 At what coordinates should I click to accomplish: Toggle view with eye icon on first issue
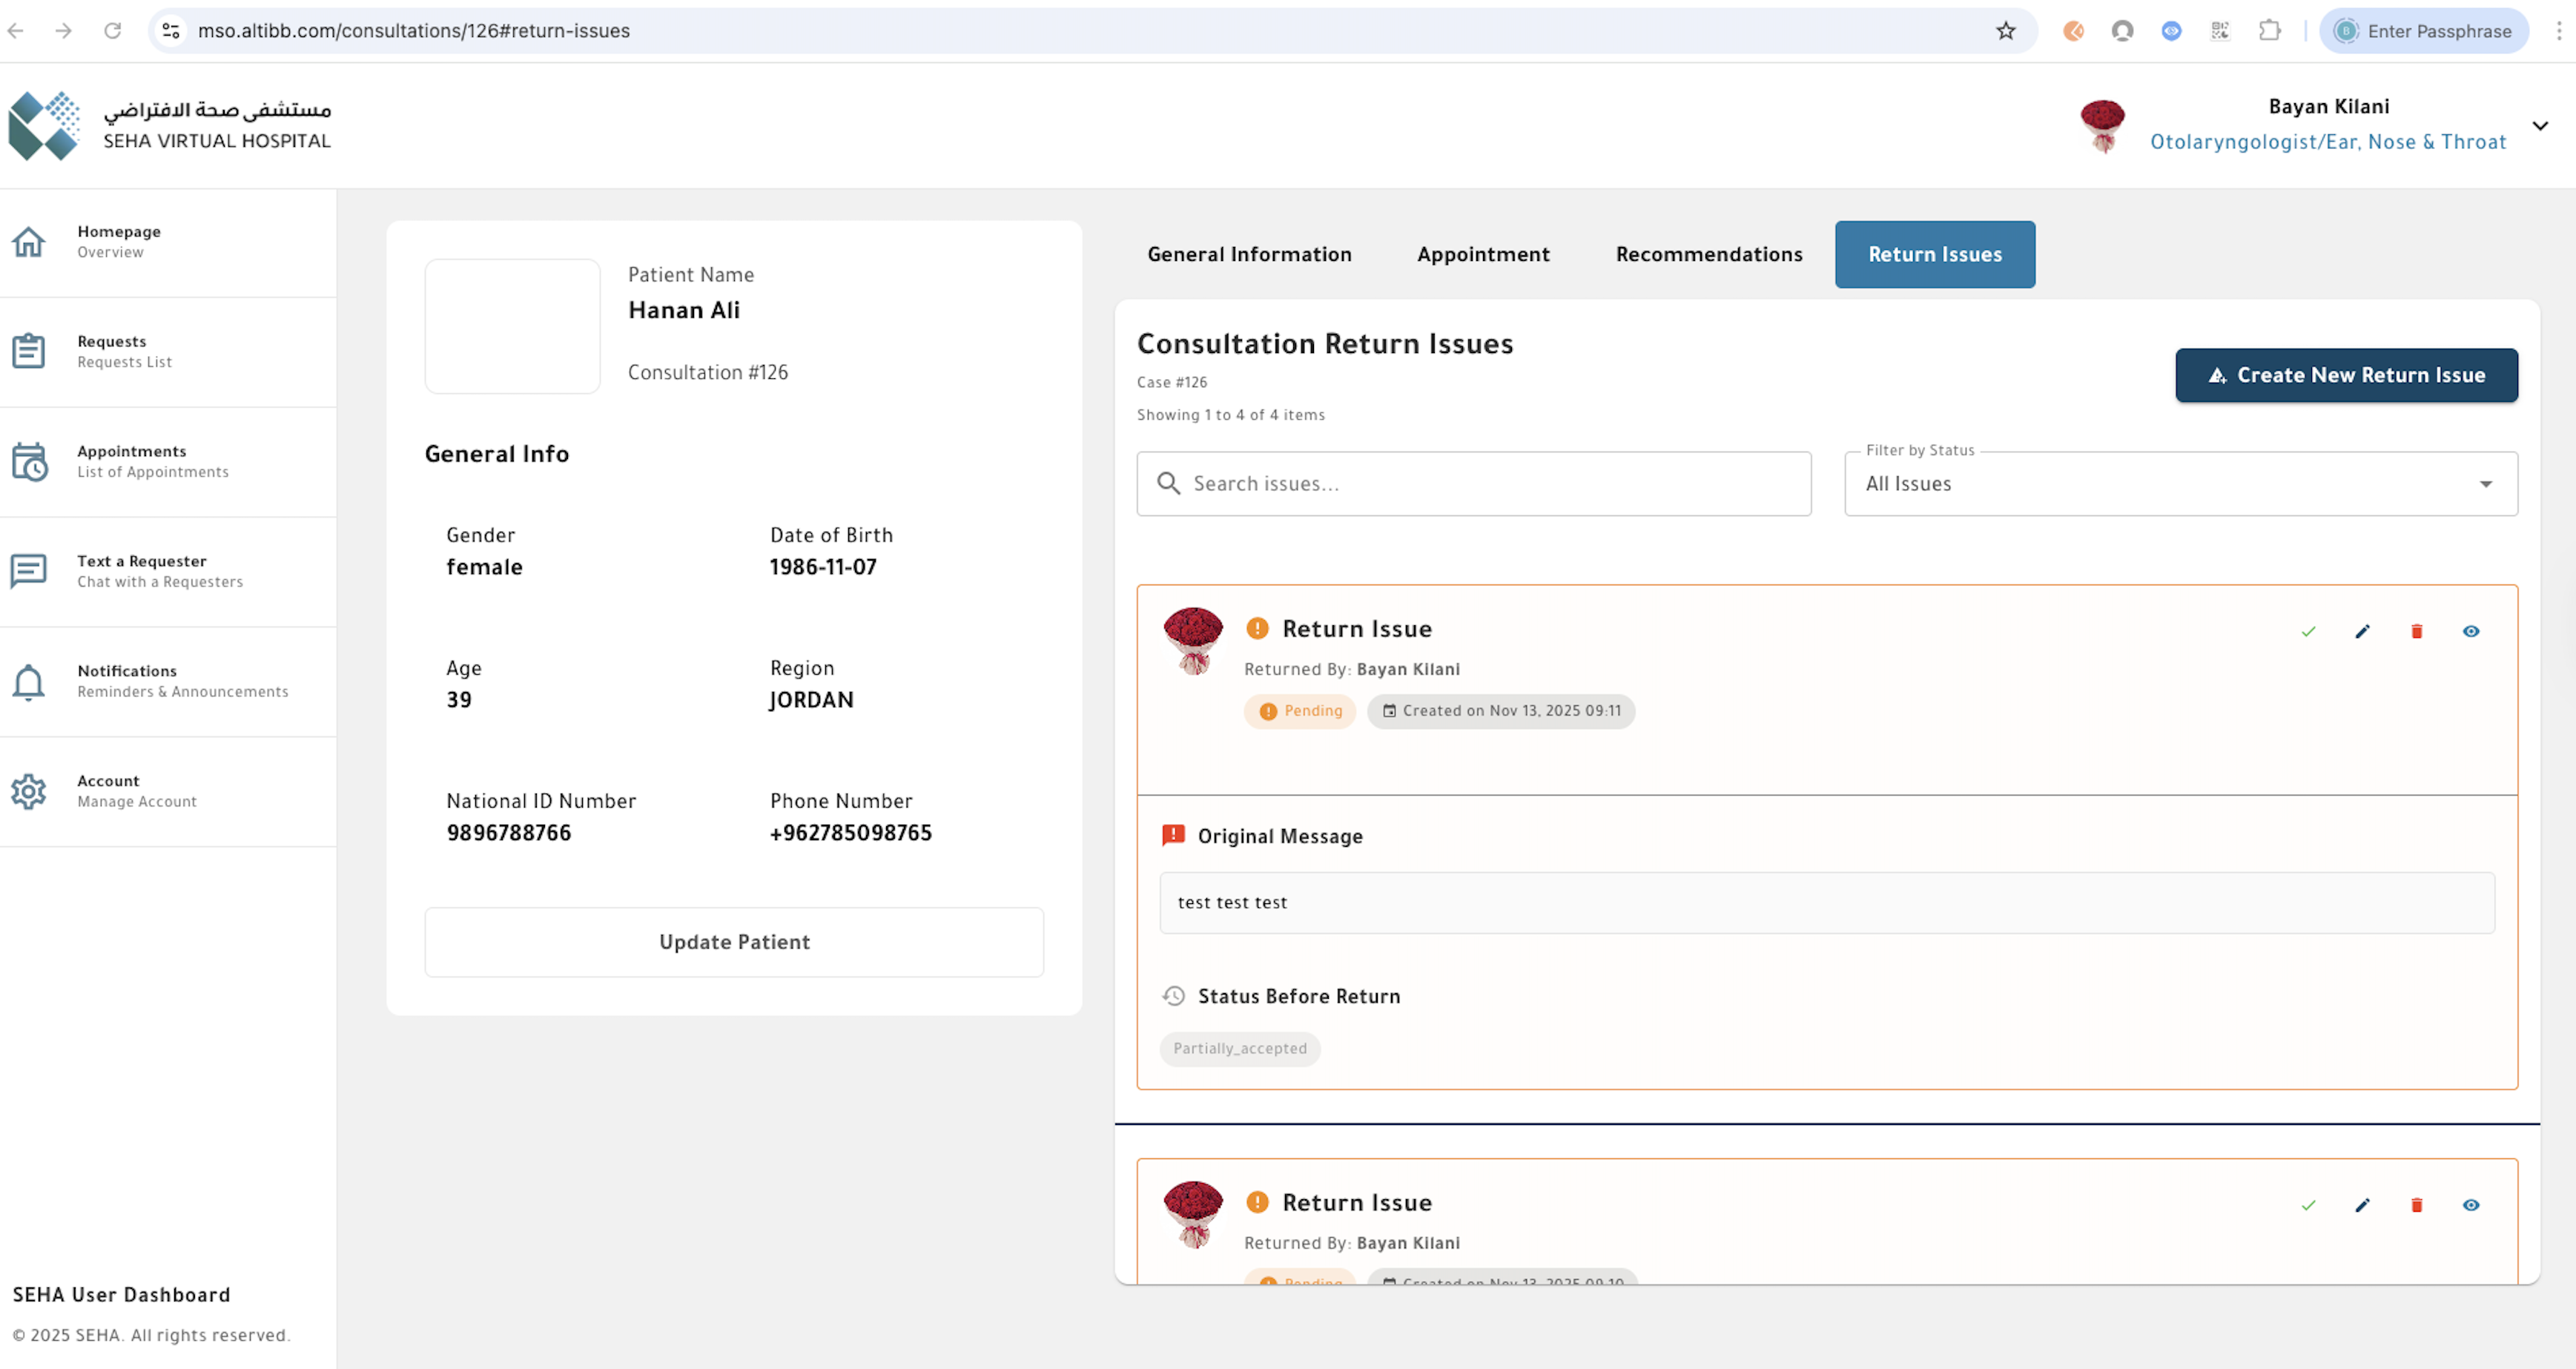pos(2470,631)
